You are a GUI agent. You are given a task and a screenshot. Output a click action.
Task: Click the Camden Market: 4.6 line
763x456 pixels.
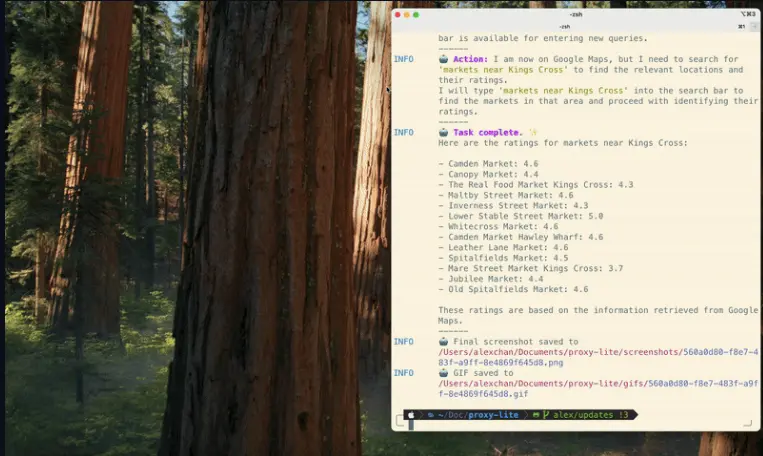pyautogui.click(x=488, y=164)
